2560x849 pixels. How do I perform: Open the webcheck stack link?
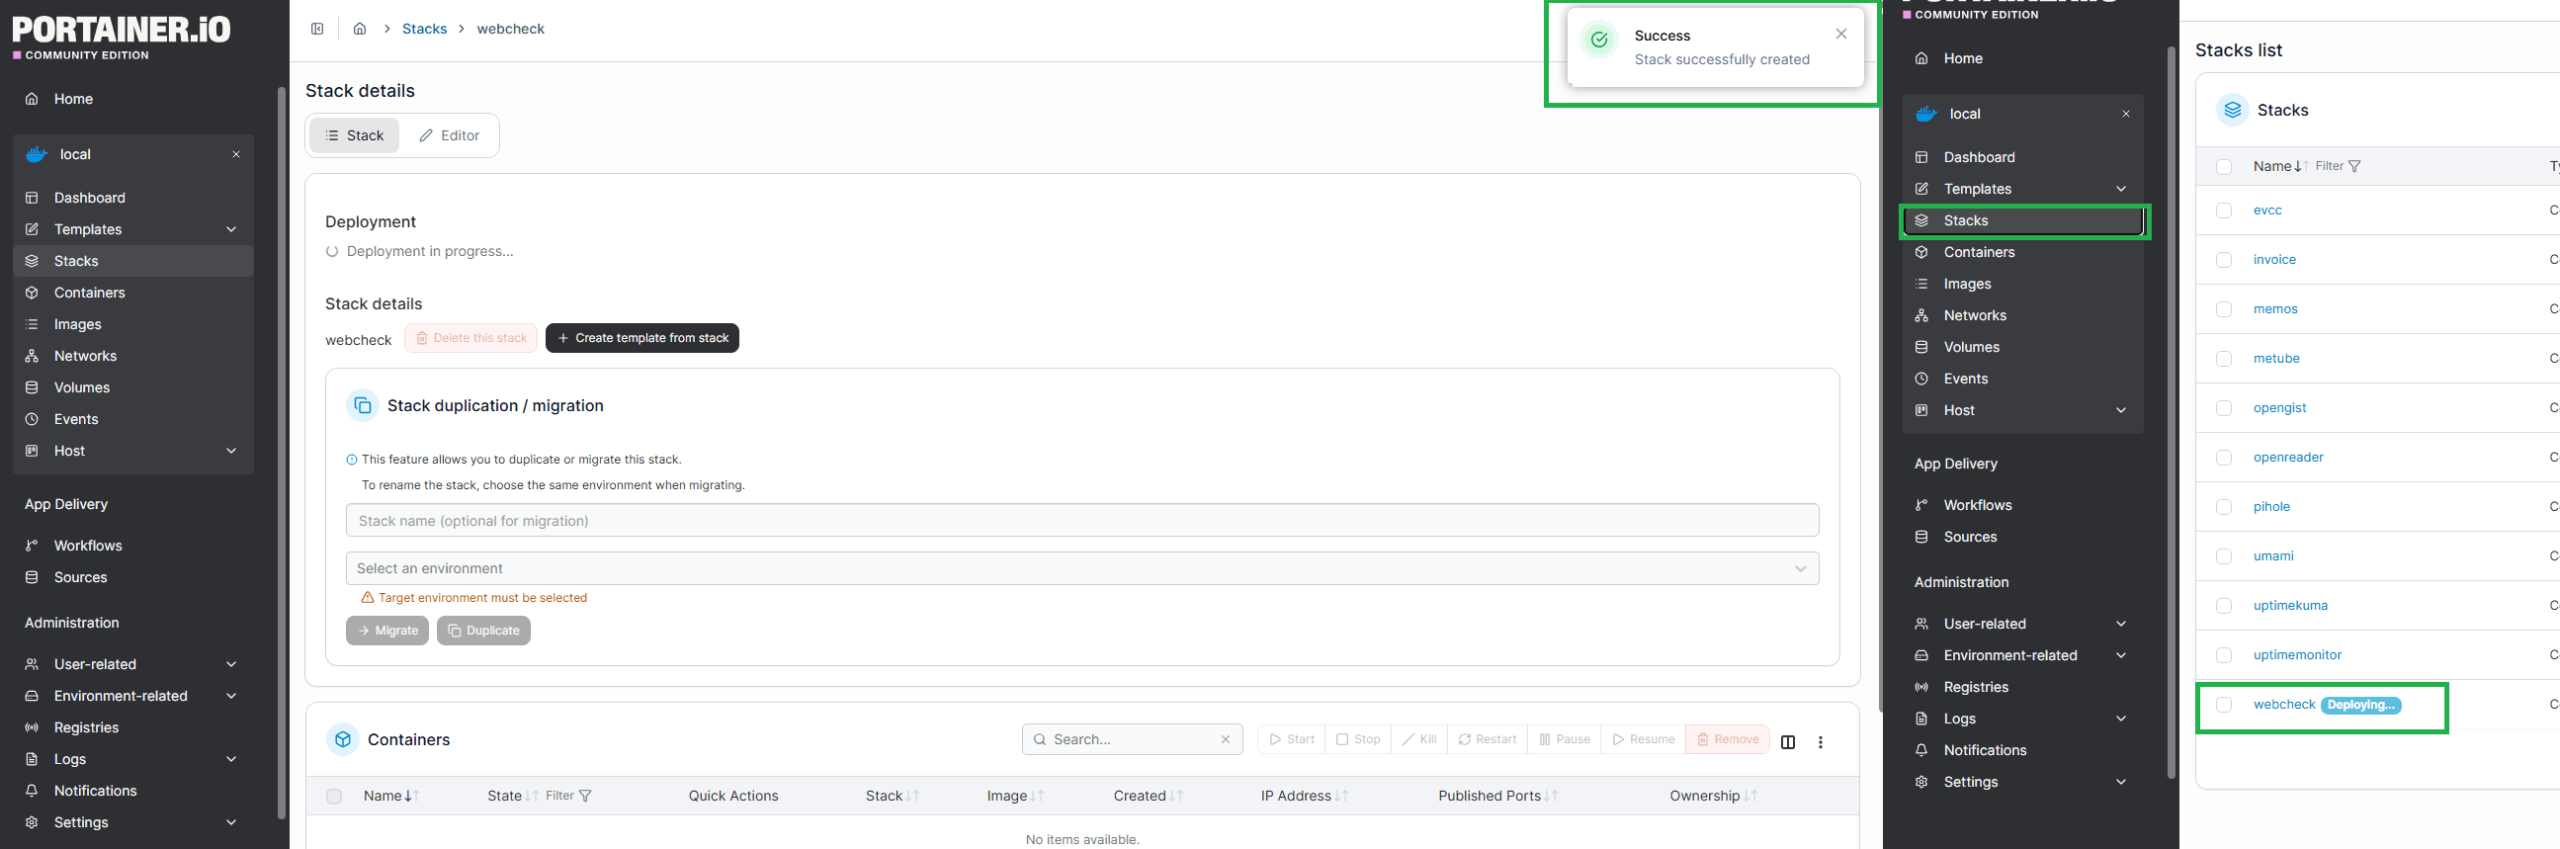tap(2284, 704)
